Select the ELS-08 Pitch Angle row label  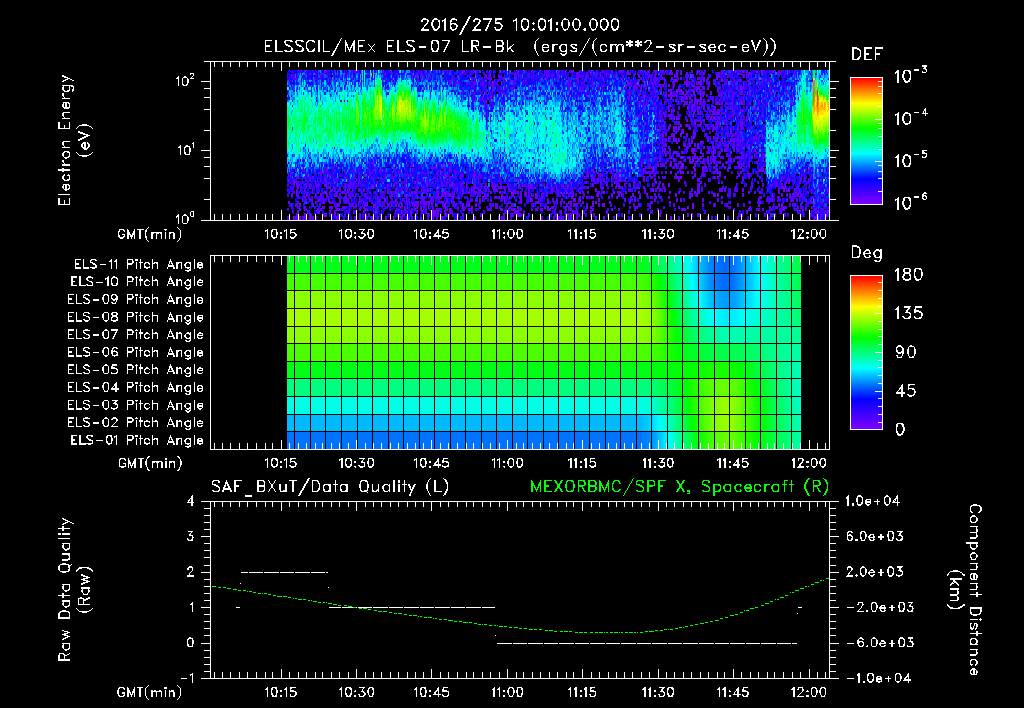pos(136,317)
